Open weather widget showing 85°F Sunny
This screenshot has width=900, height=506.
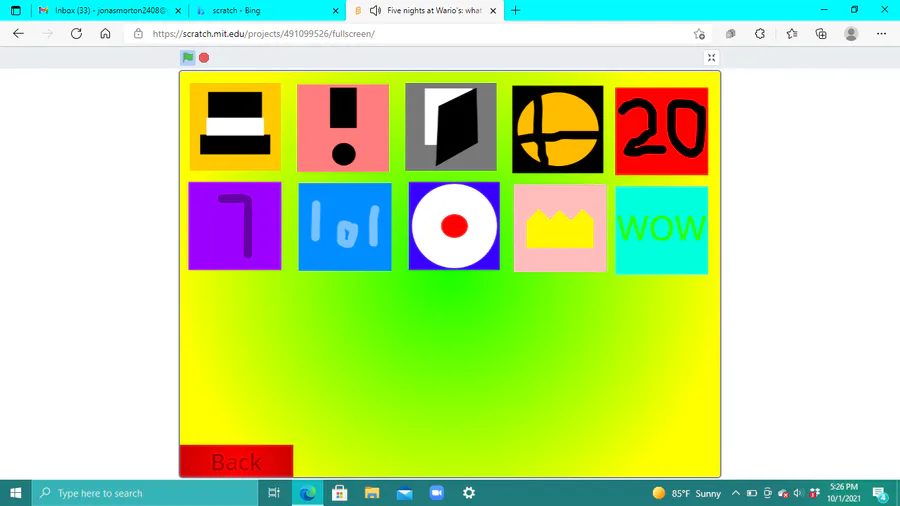click(686, 493)
